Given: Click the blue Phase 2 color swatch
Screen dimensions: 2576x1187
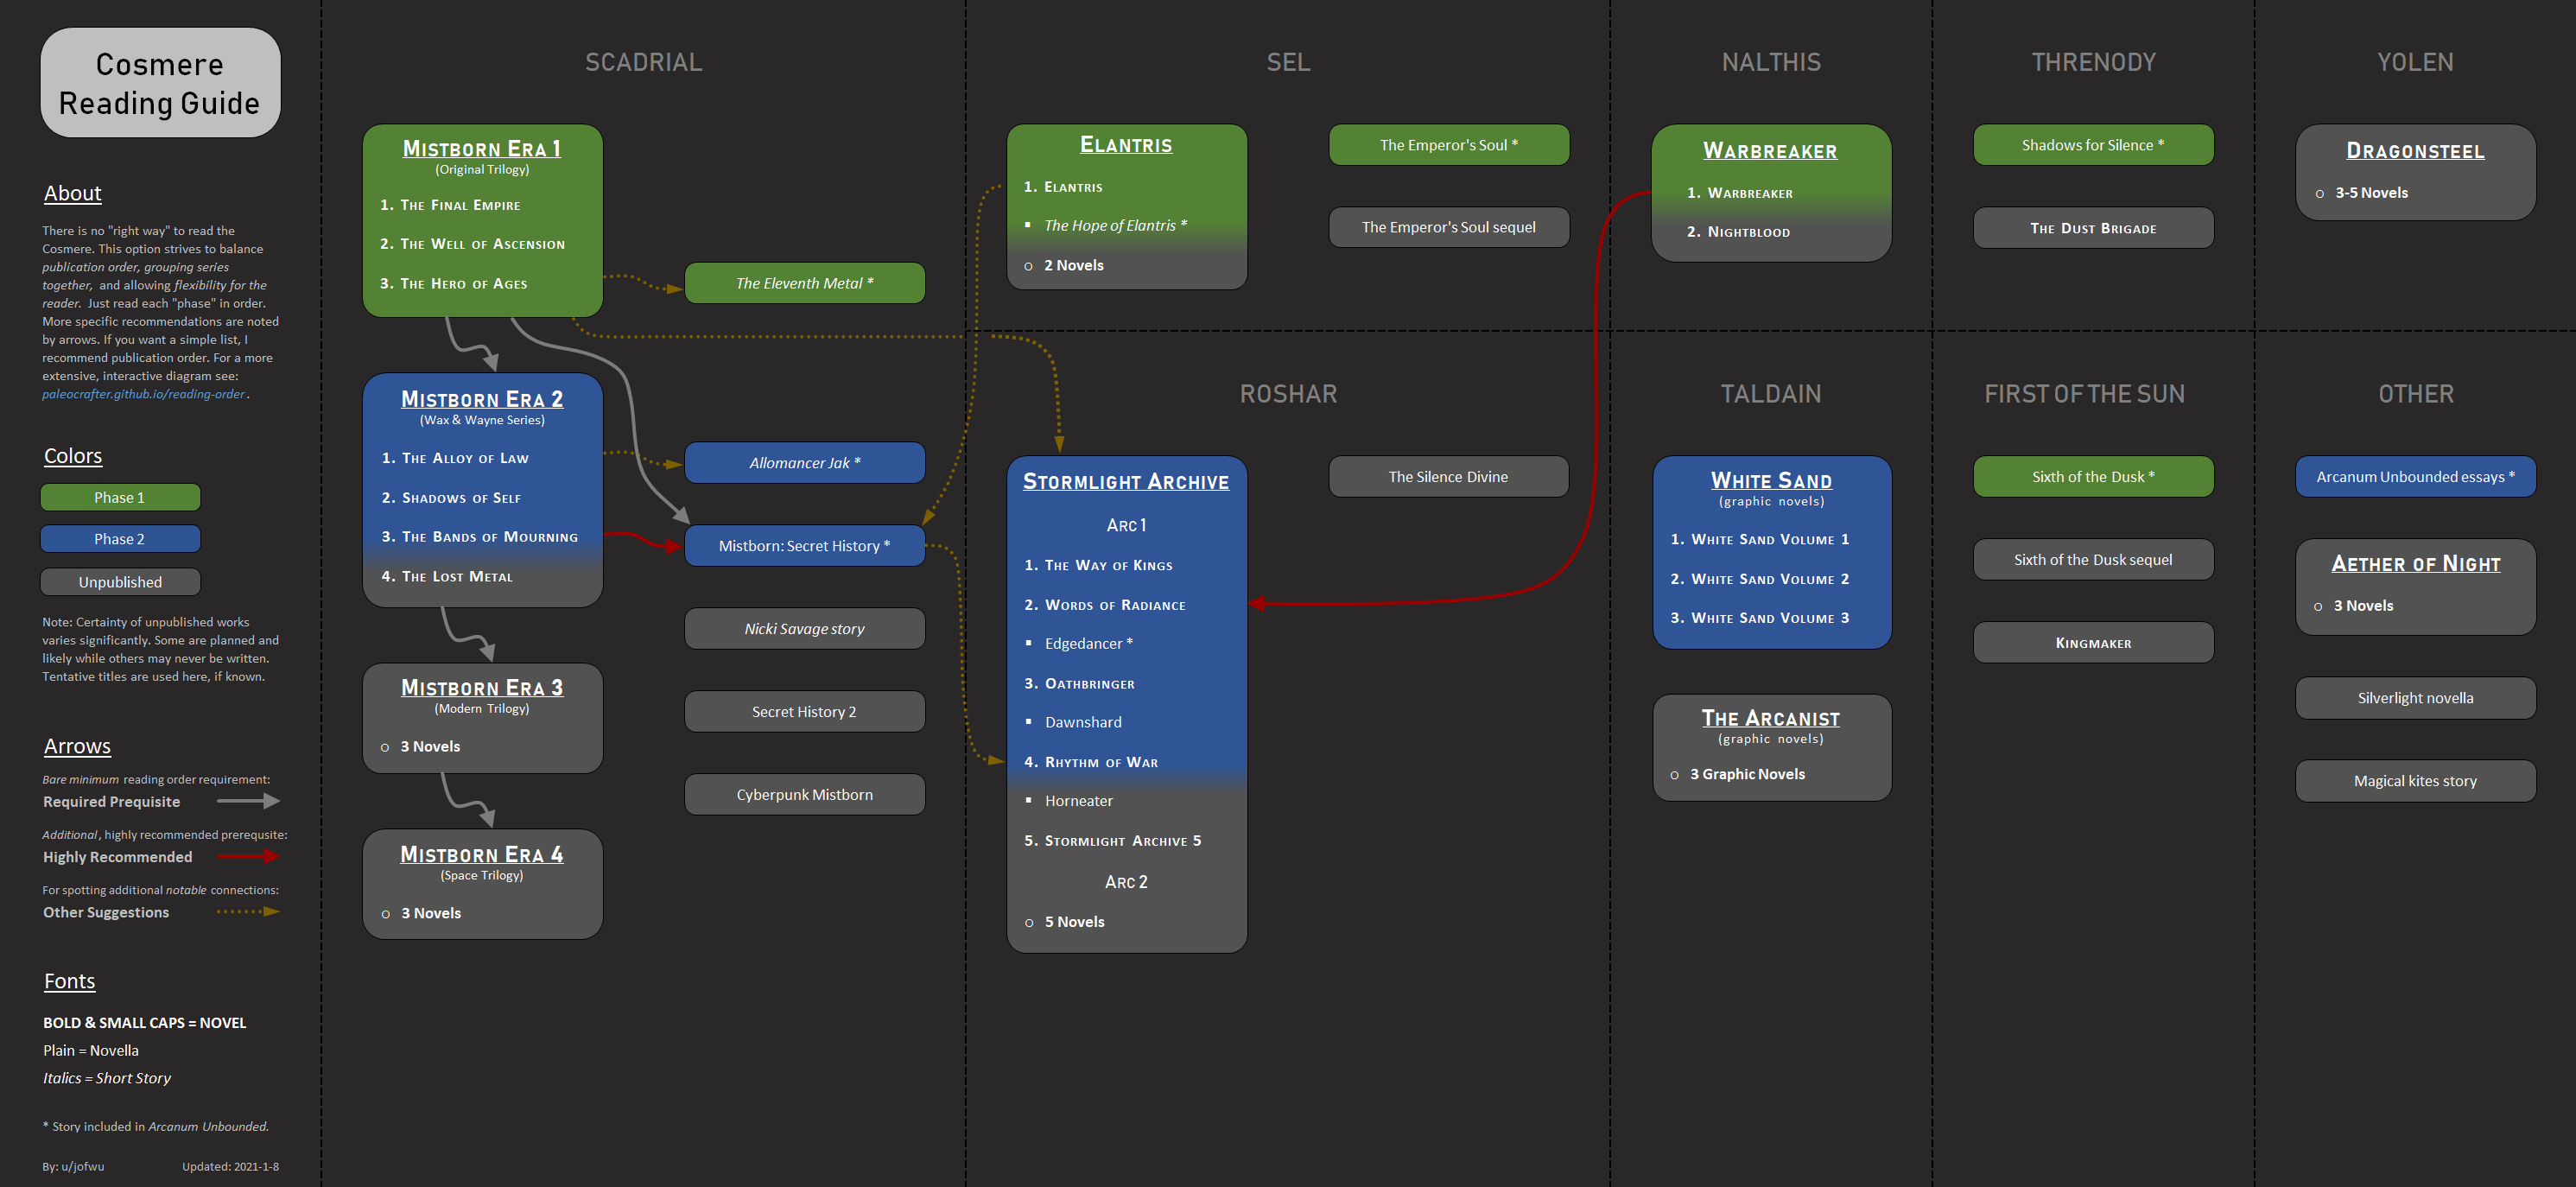Looking at the screenshot, I should pos(120,539).
